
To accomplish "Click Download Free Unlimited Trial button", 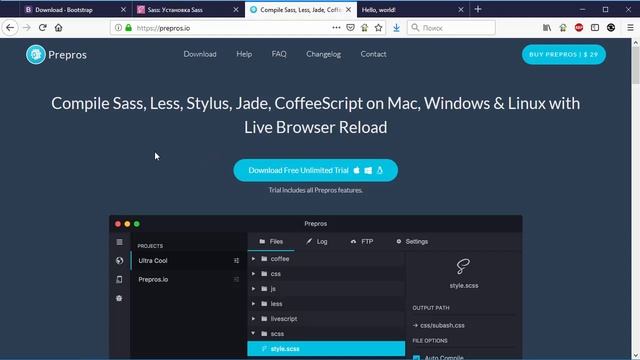I will click(x=316, y=170).
